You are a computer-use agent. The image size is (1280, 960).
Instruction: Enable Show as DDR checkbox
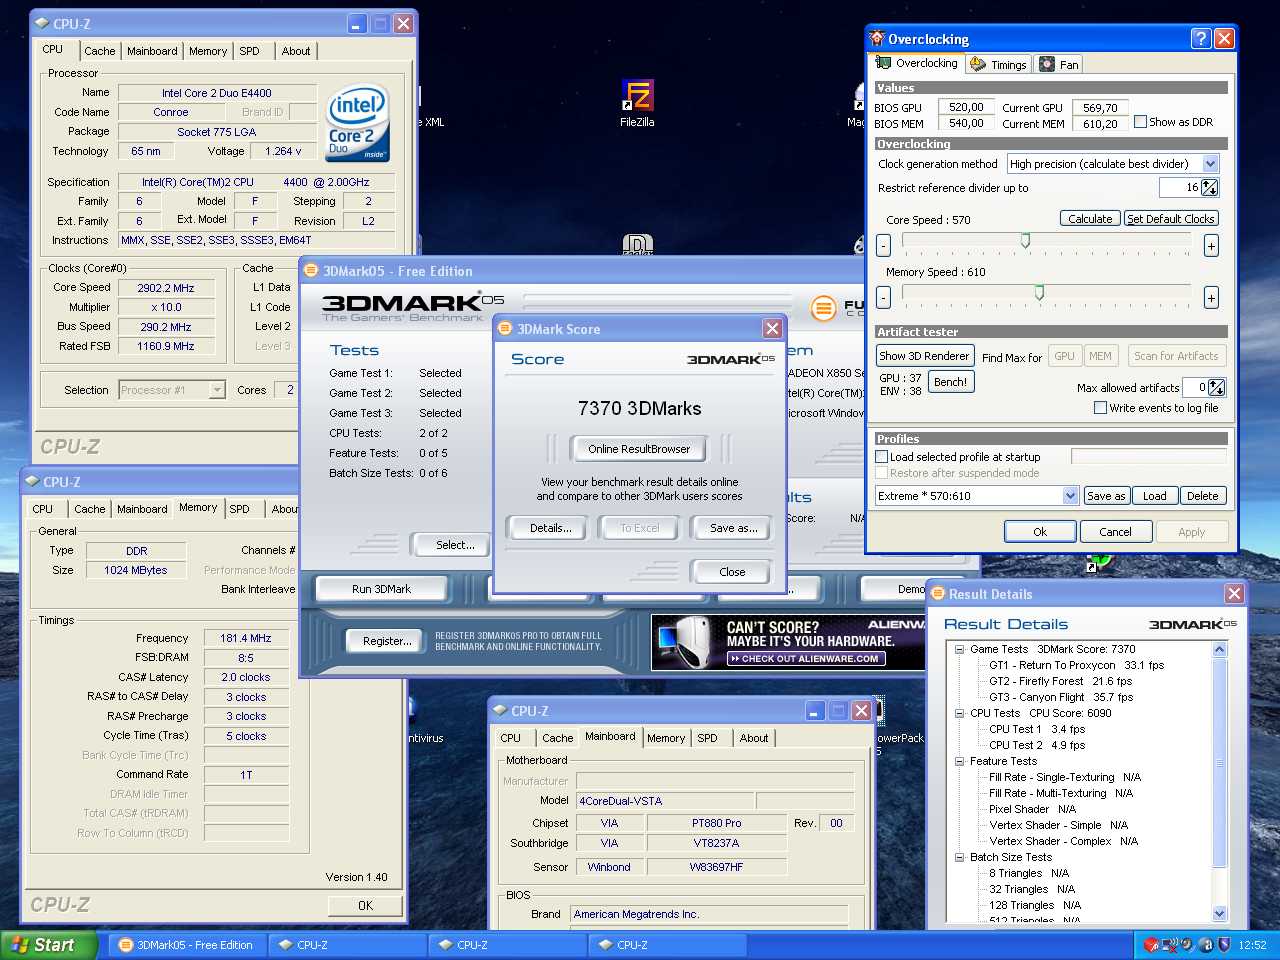point(1140,122)
